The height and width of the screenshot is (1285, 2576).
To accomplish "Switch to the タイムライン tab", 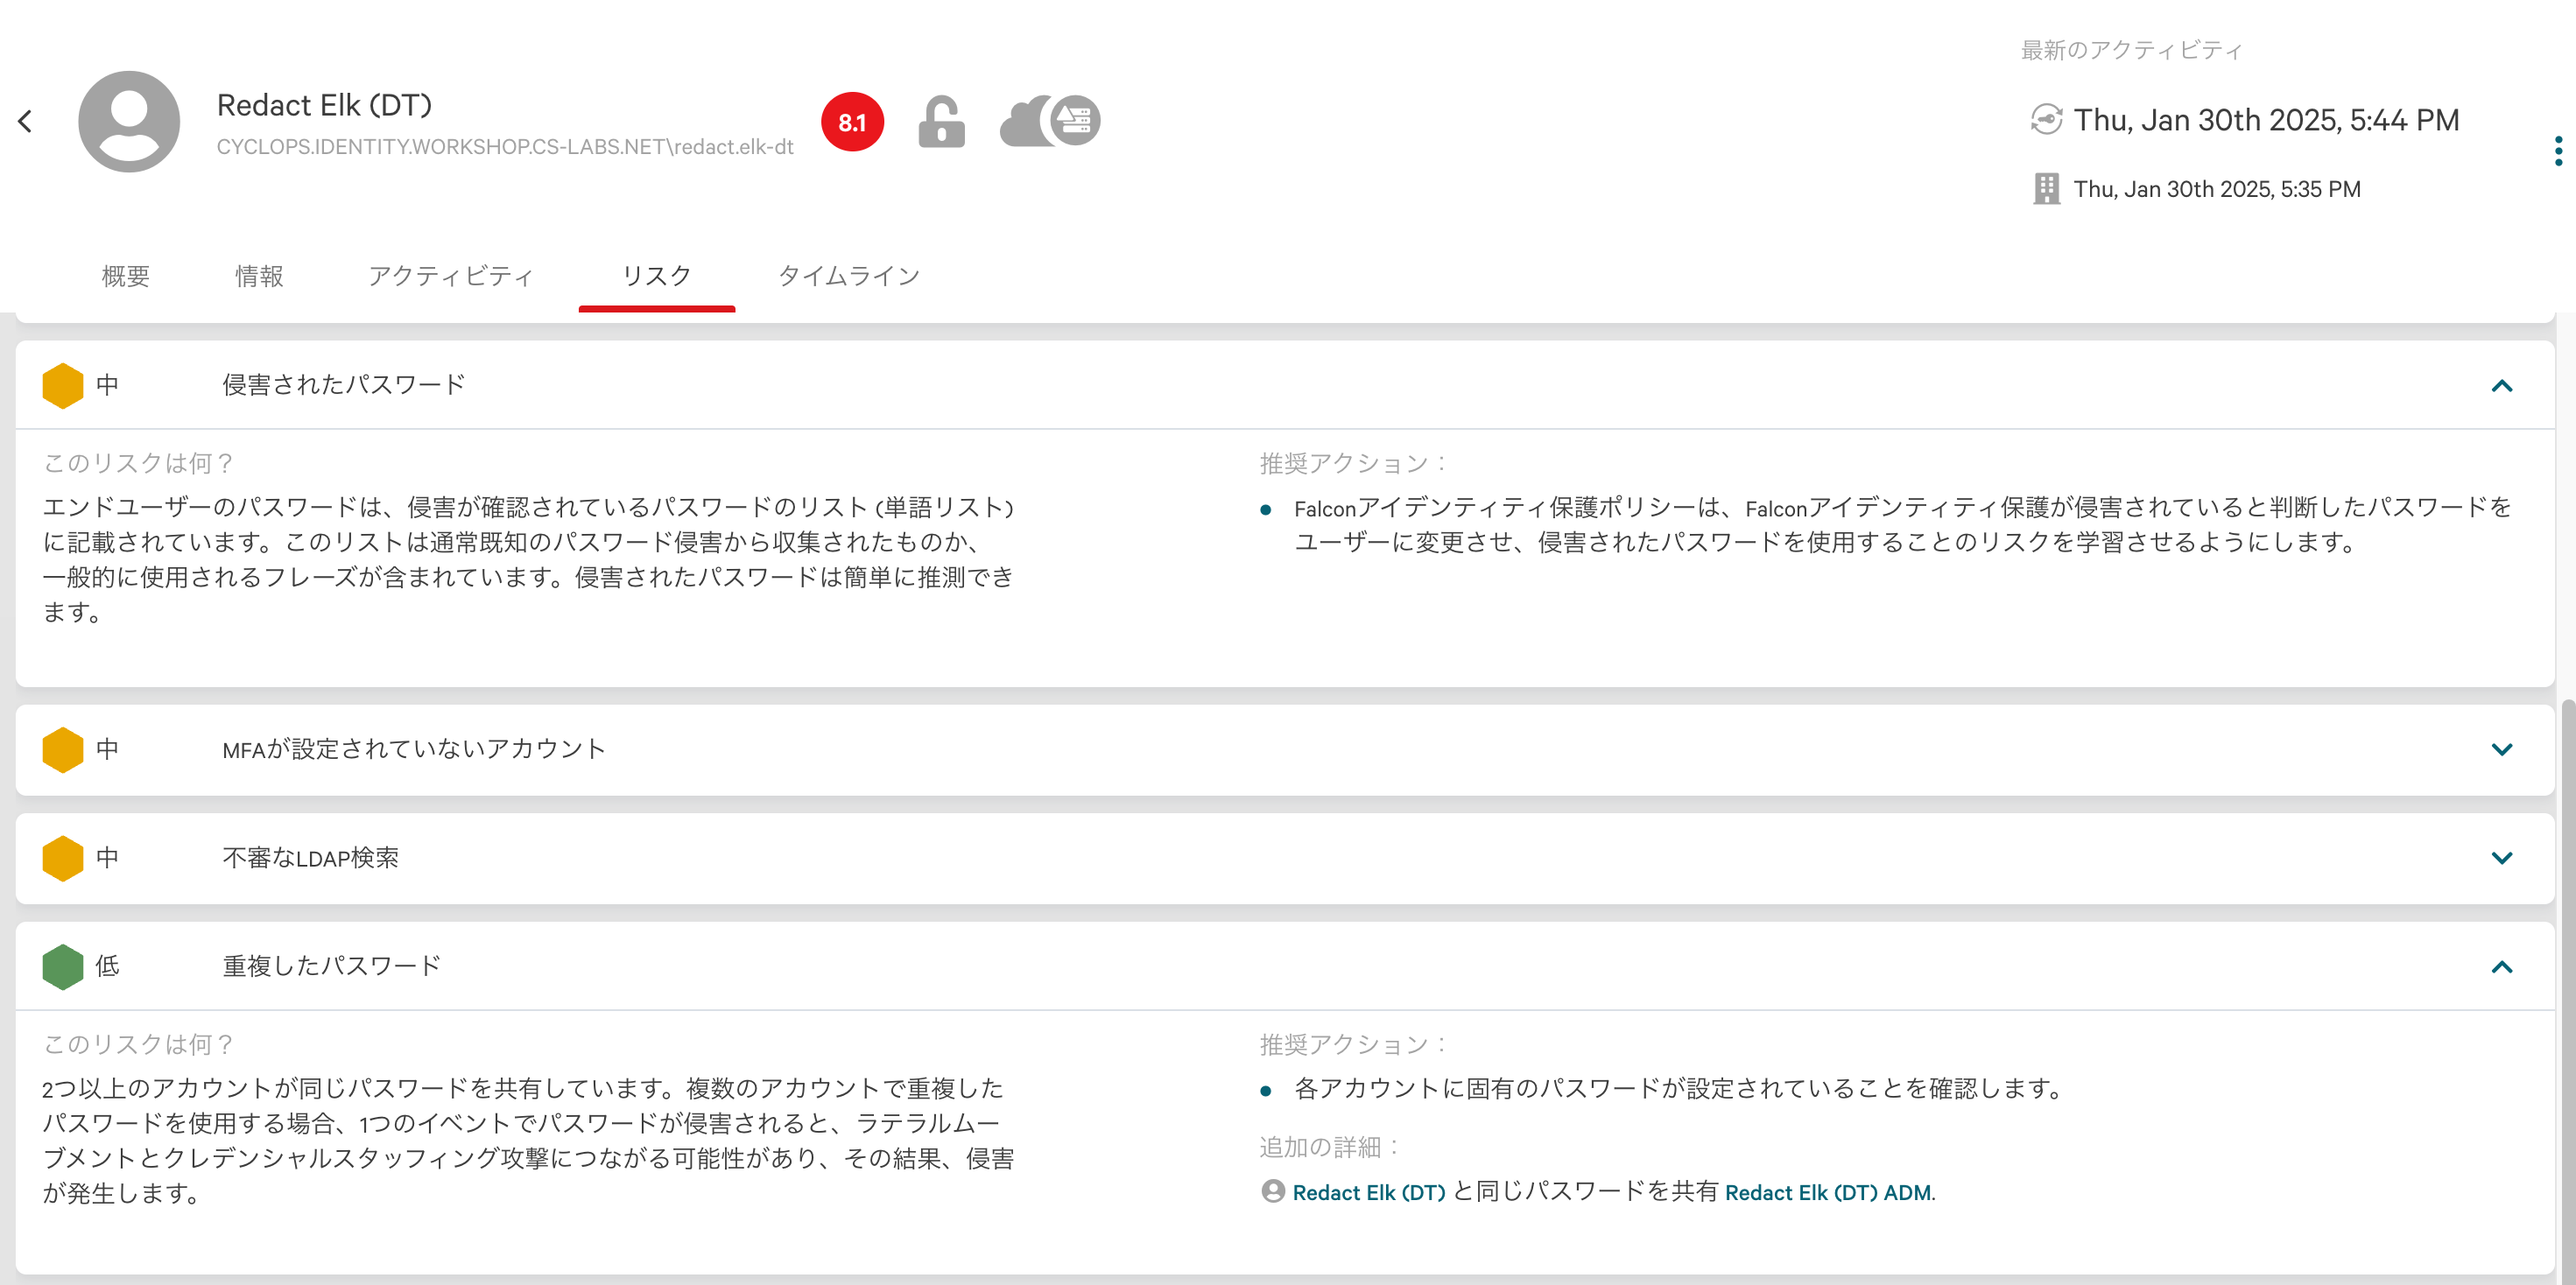I will click(849, 276).
